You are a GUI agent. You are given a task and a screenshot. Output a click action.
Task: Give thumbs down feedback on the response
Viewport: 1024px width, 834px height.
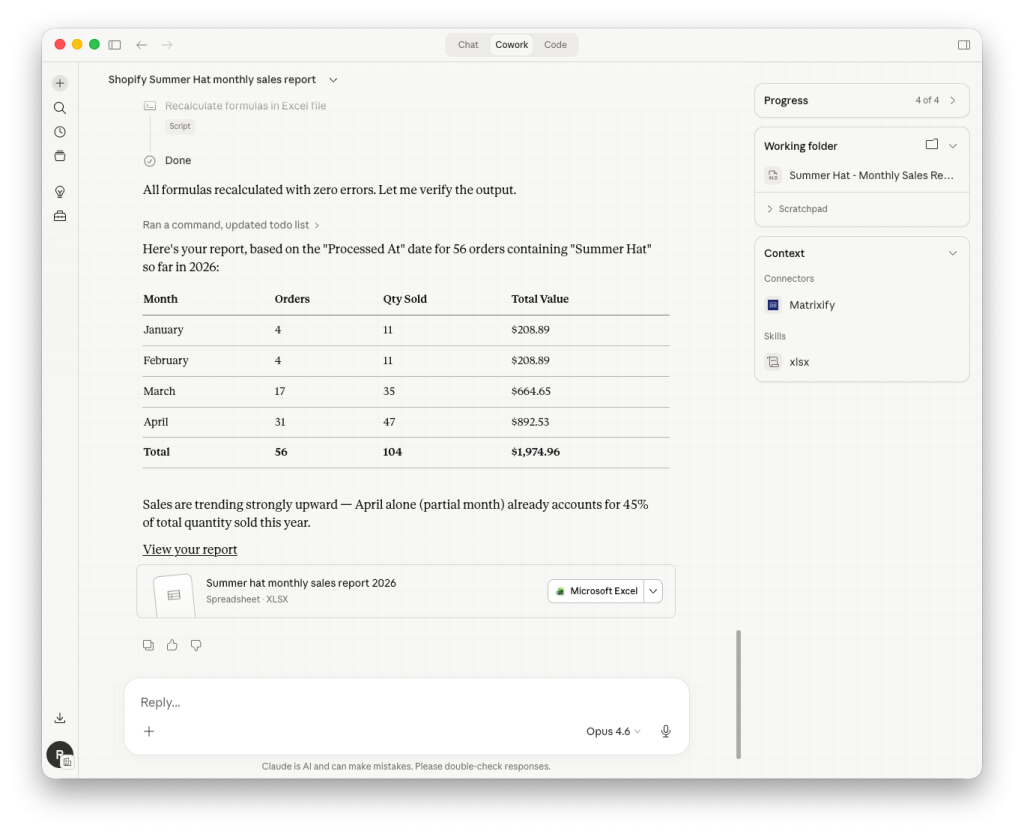pyautogui.click(x=196, y=645)
